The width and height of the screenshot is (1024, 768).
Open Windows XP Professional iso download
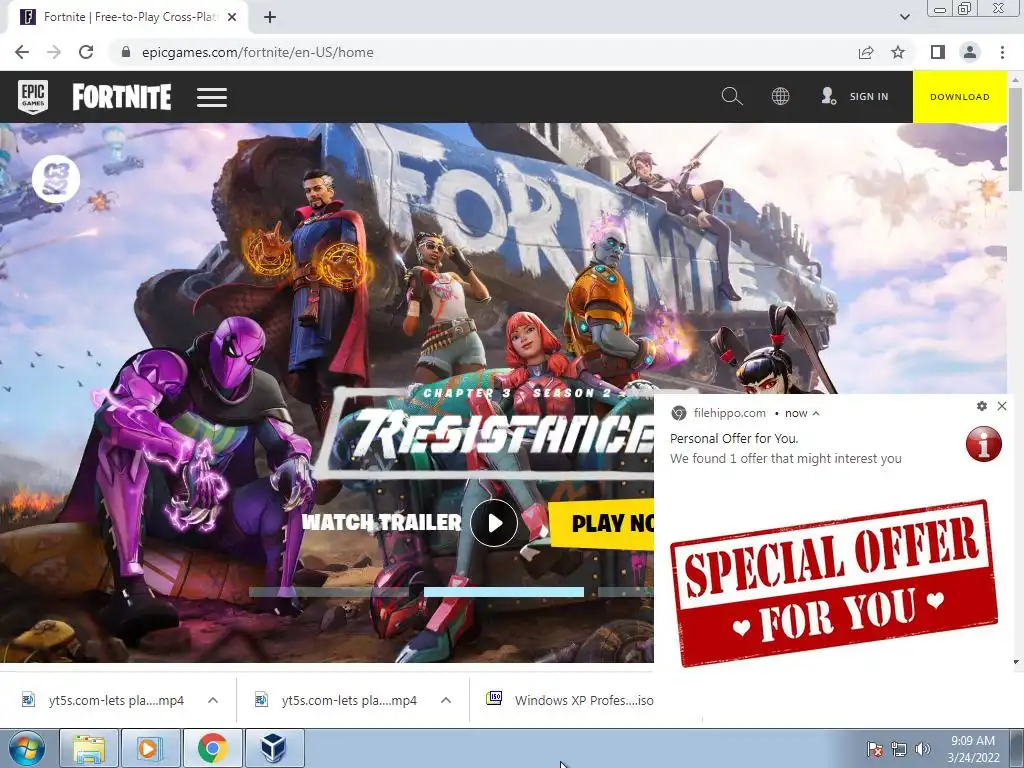point(569,700)
